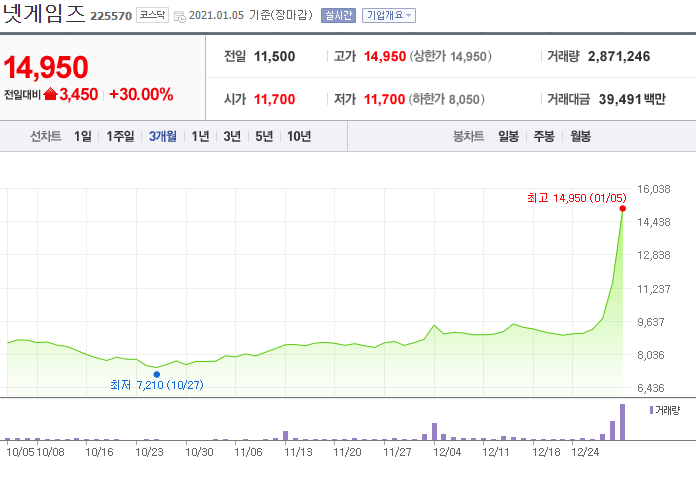
Task: Click the 3,450 price change amount
Action: tap(79, 95)
